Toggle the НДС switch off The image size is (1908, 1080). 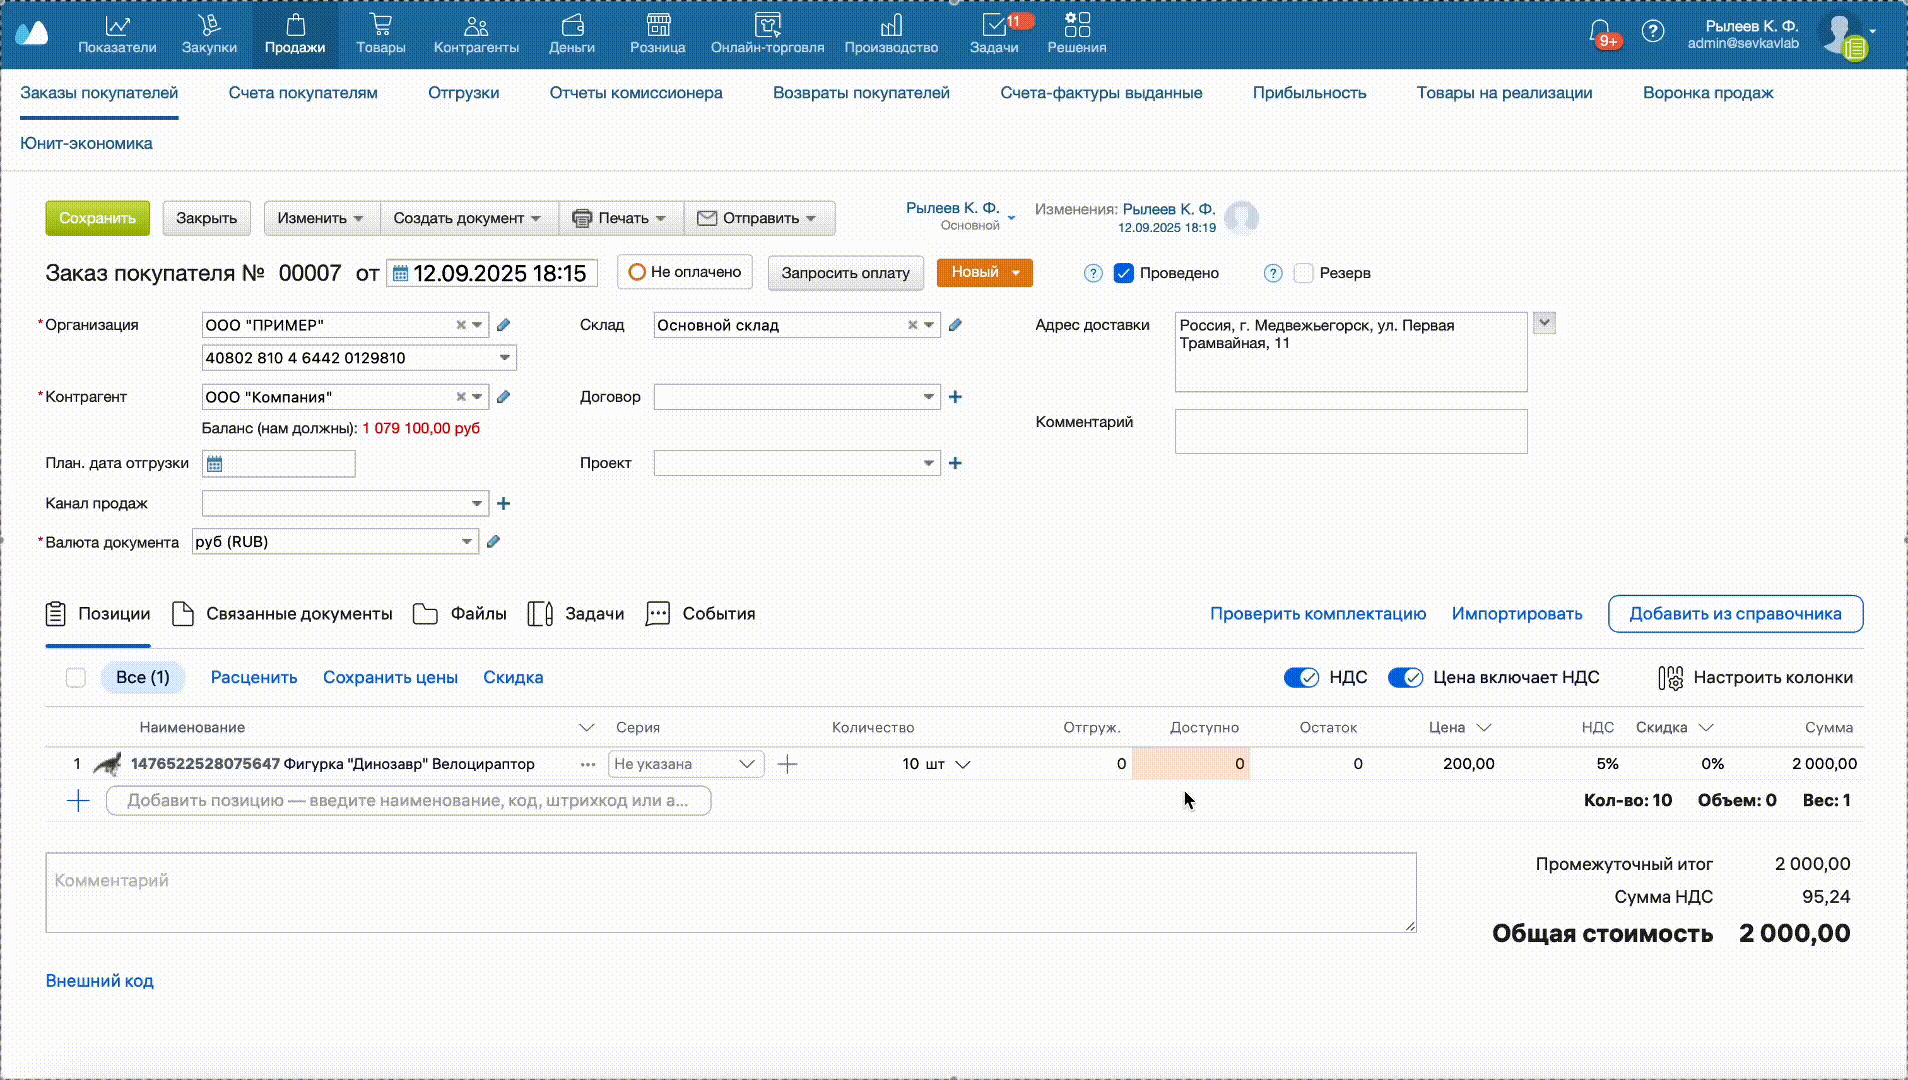1301,678
